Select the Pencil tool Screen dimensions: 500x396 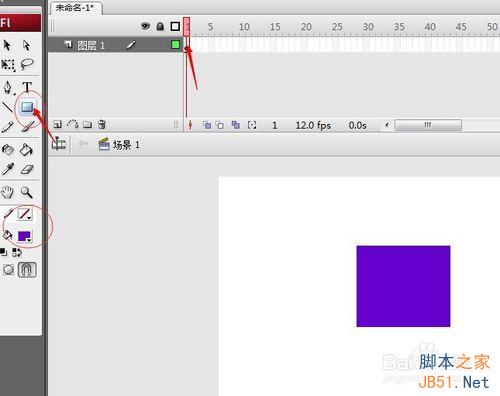pos(7,127)
